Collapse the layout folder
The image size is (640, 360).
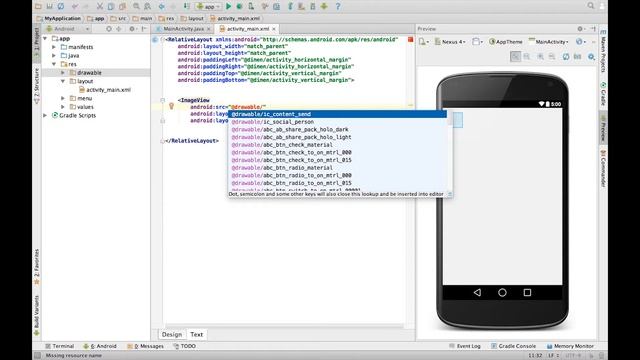click(63, 81)
